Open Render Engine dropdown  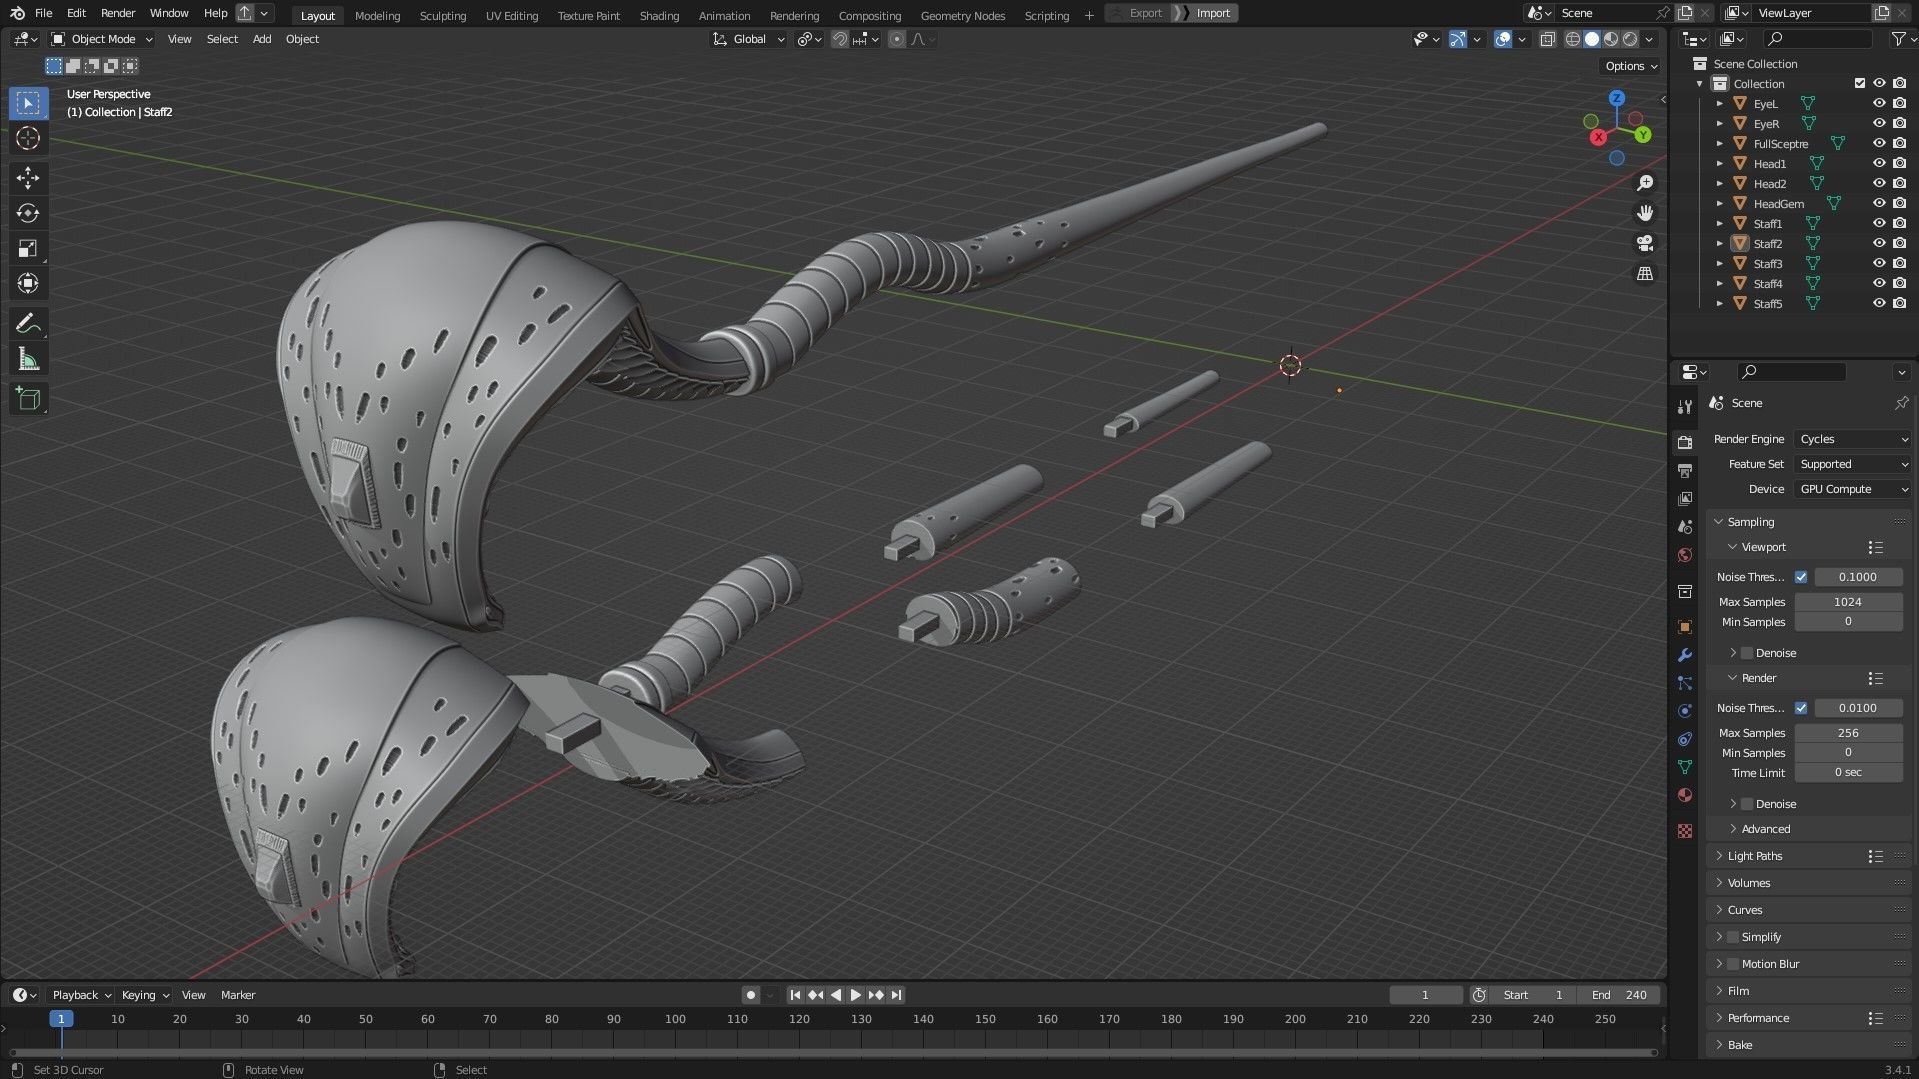point(1853,439)
